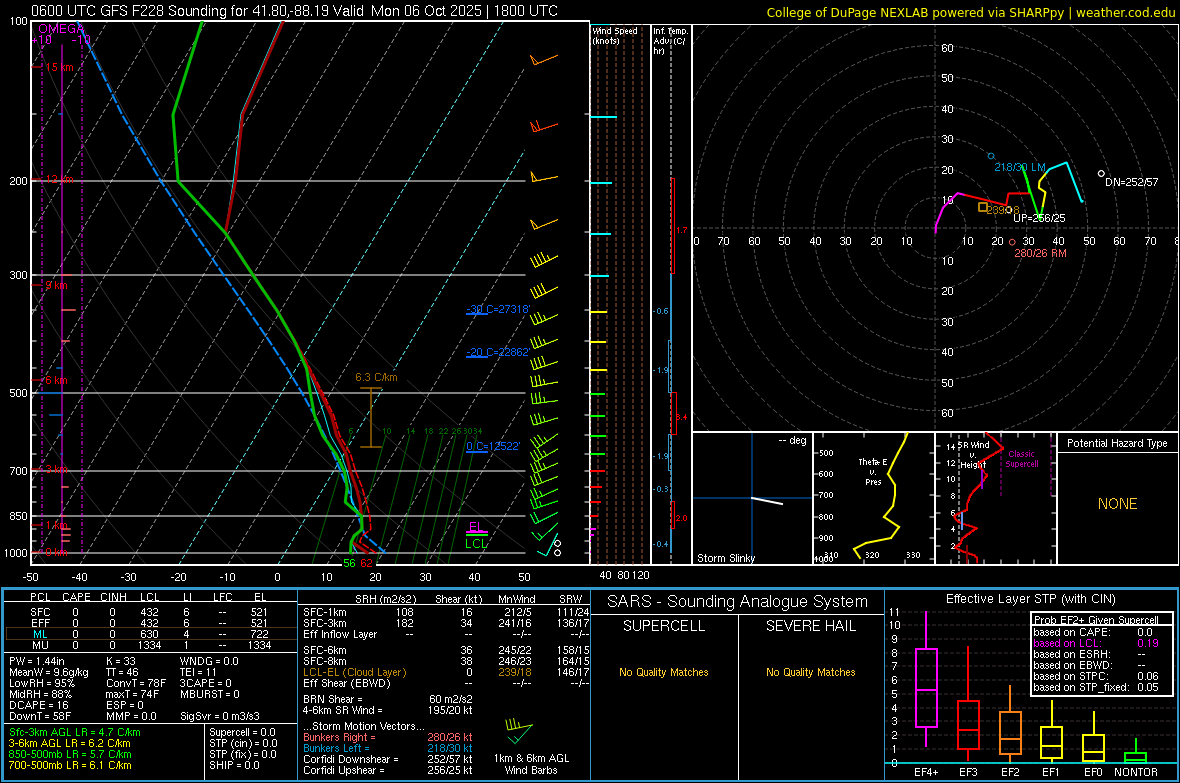Image resolution: width=1180 pixels, height=783 pixels.
Task: Click the -20 C=22862' level label
Action: pyautogui.click(x=498, y=352)
